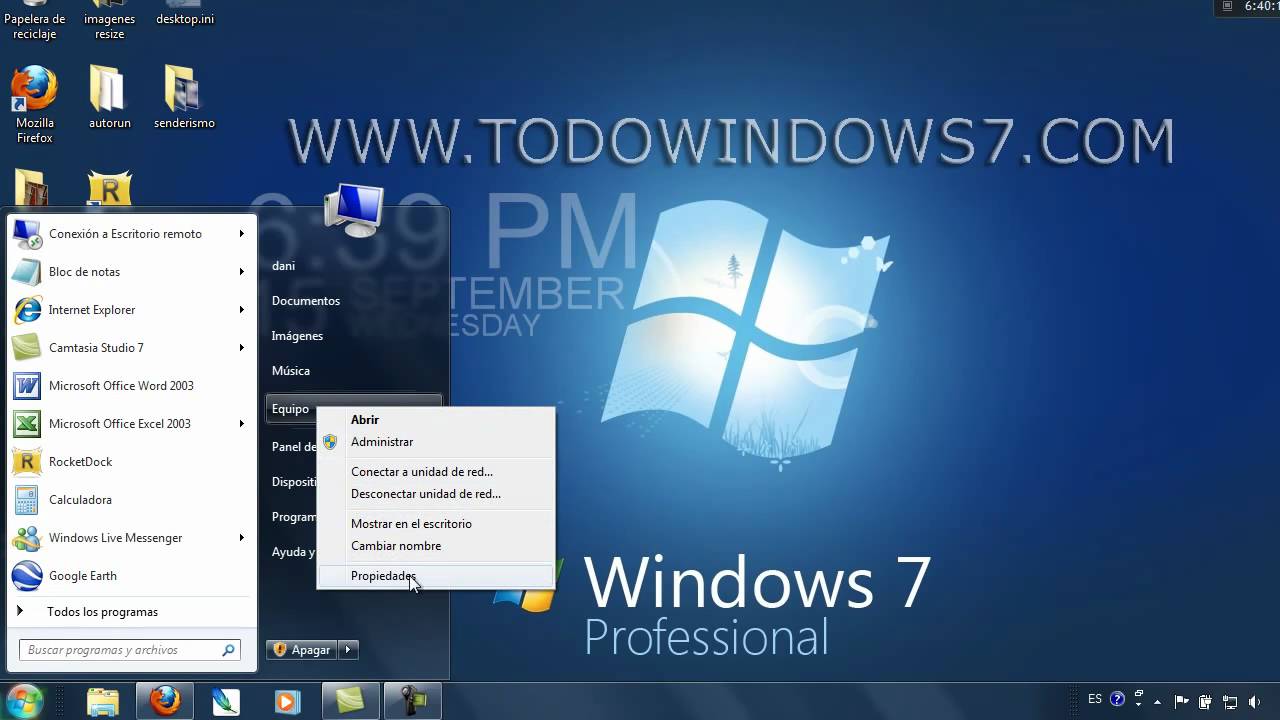
Task: Select Conectar a unidad de red...
Action: 436,472
